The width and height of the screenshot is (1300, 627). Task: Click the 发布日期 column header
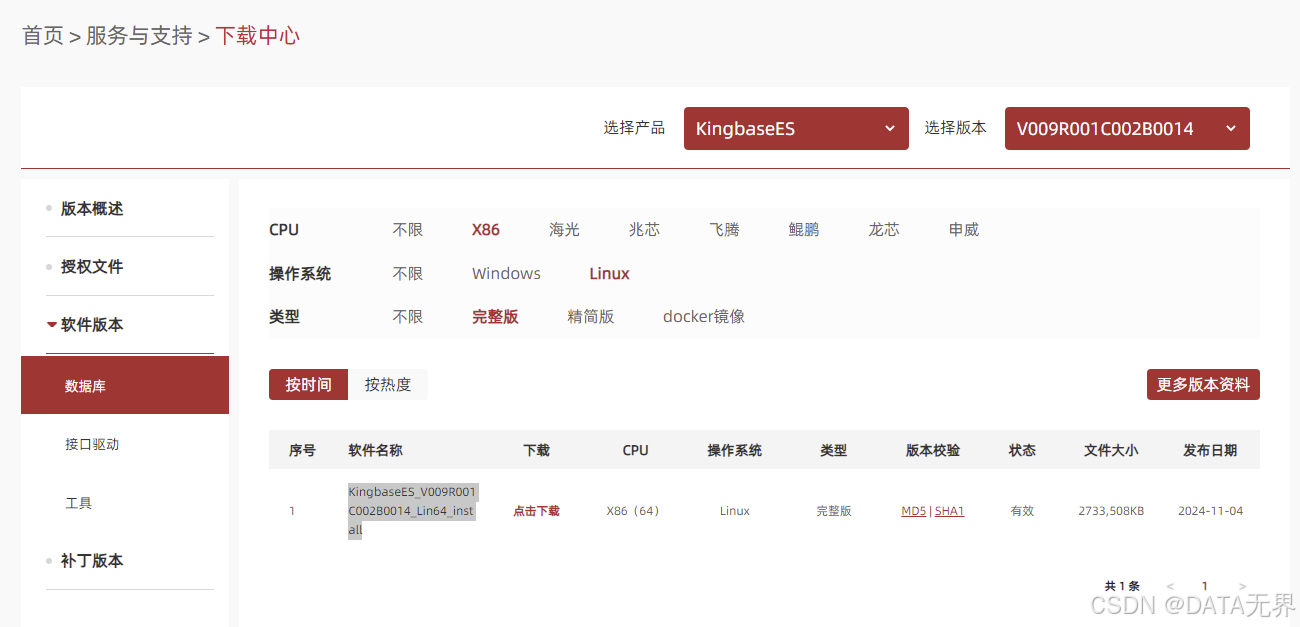pos(1210,451)
